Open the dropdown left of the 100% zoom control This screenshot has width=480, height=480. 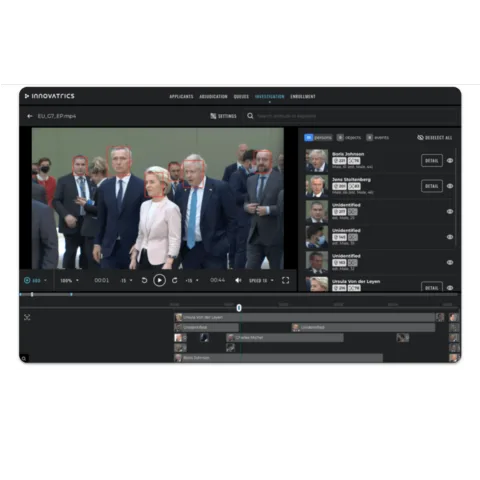(35, 280)
